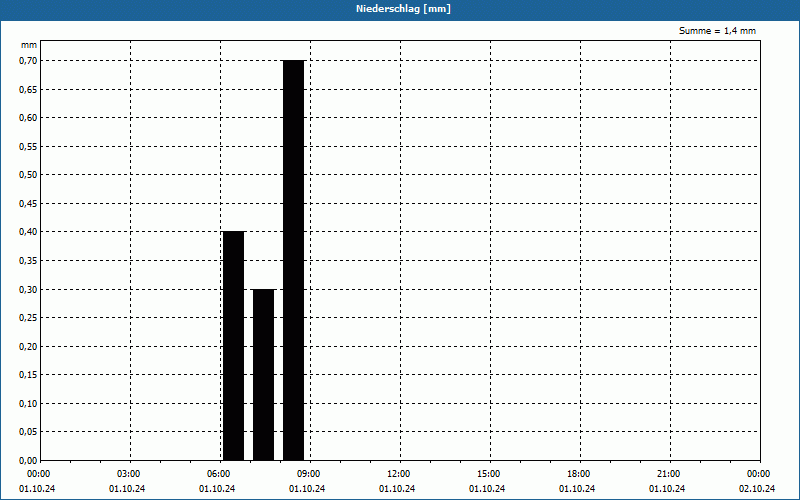Click the '03:00' time label

click(129, 474)
